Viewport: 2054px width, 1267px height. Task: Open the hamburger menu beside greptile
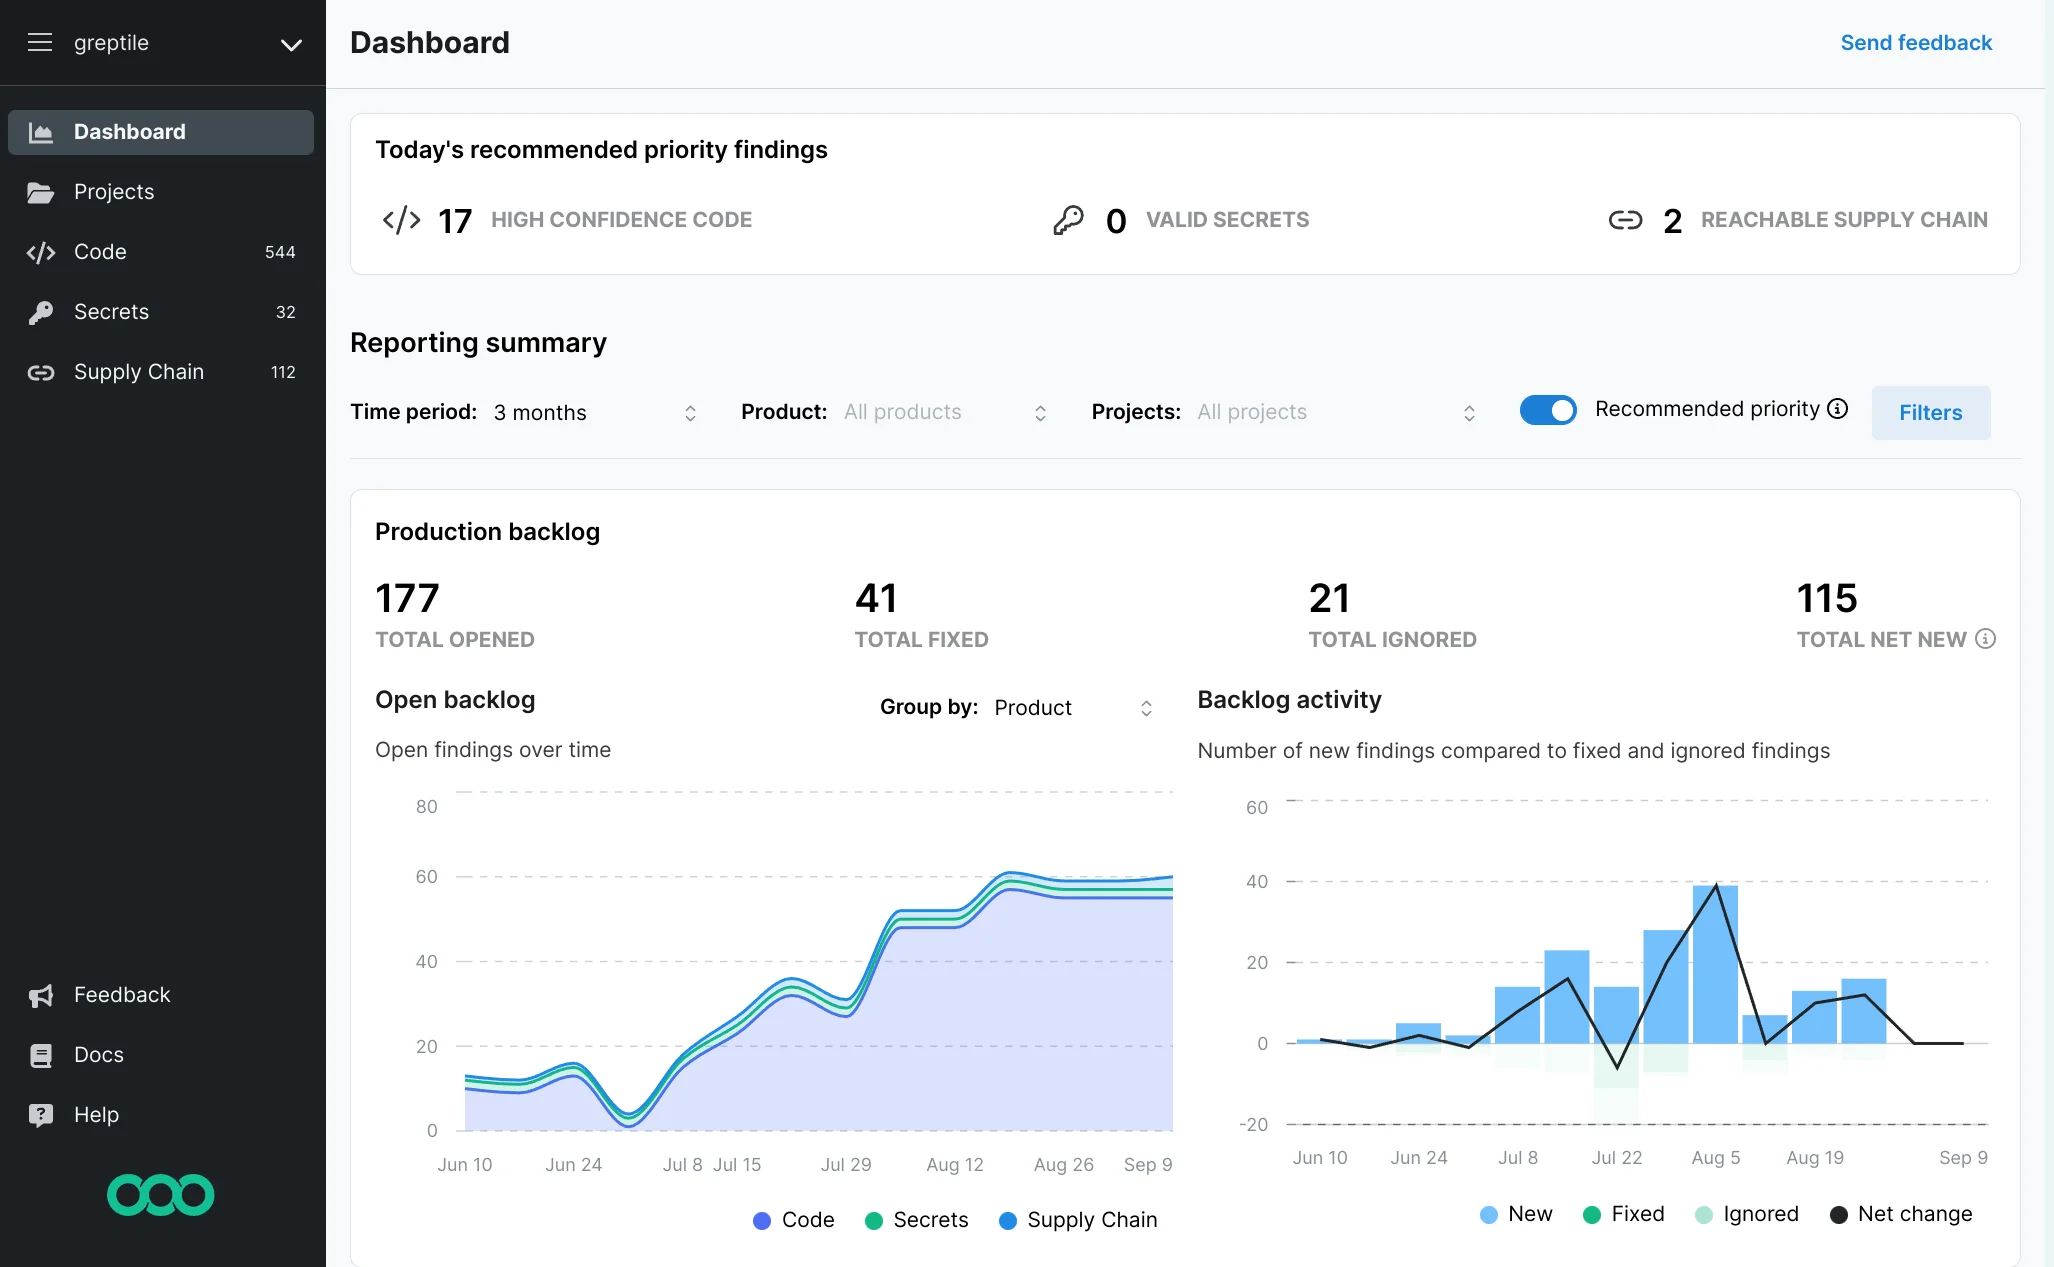click(x=40, y=42)
